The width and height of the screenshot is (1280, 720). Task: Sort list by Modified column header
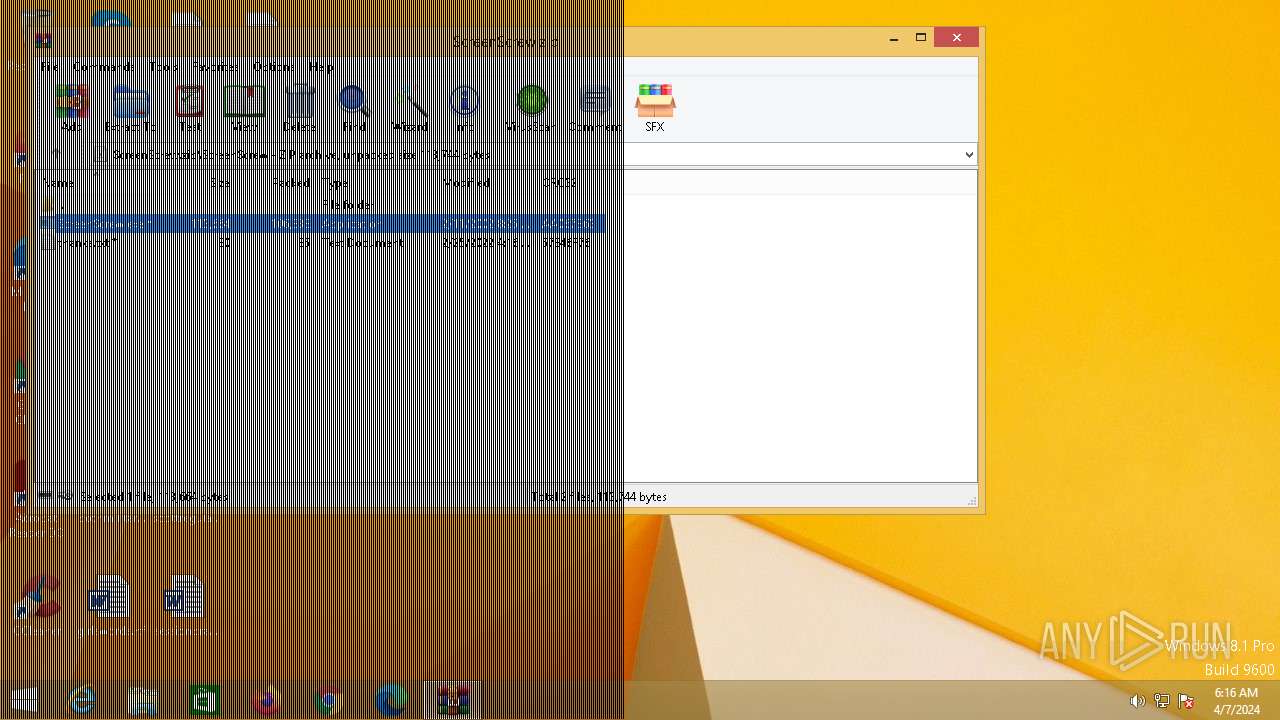tap(488, 182)
